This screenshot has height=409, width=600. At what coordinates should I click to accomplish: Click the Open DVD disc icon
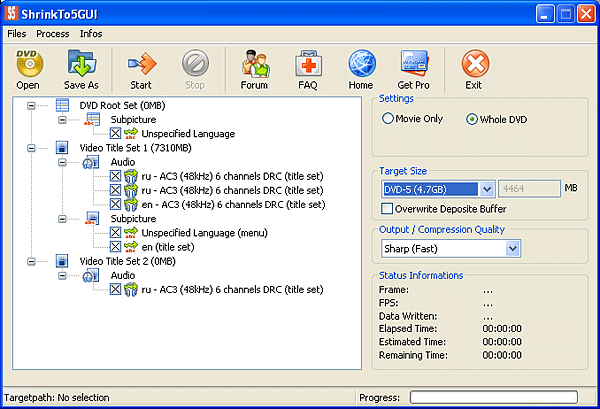point(29,63)
